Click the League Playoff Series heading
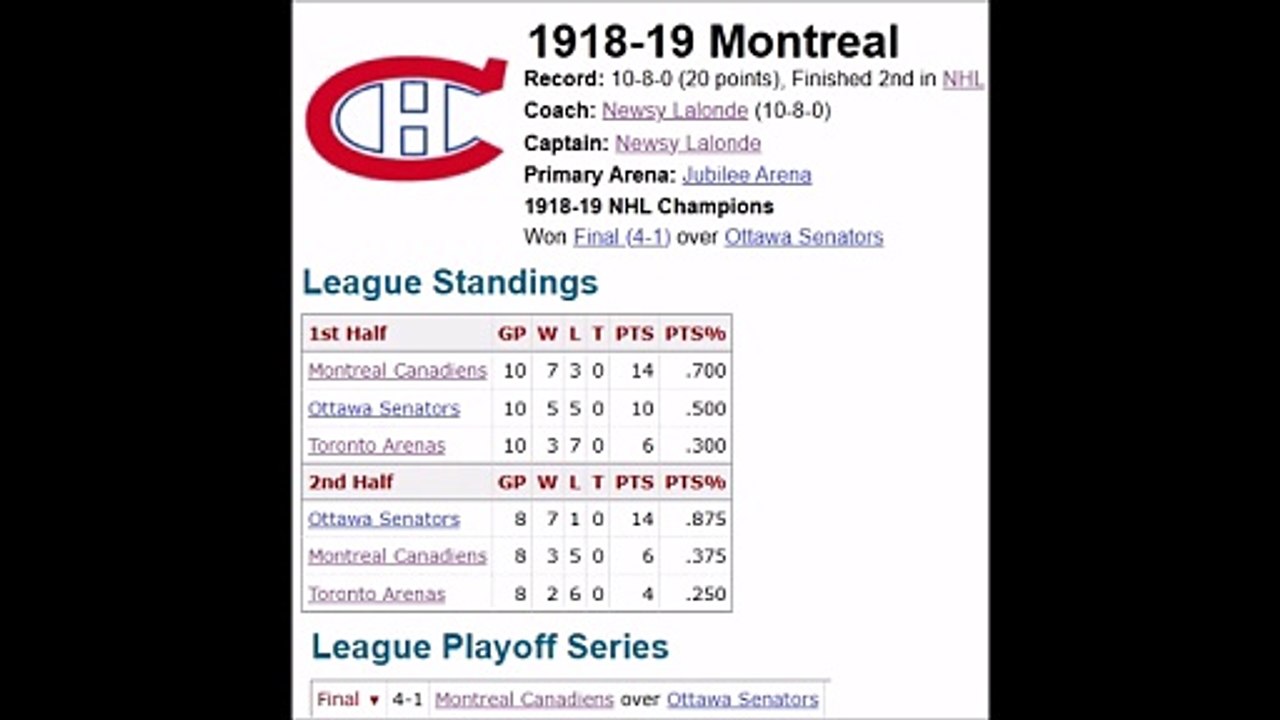Screen dimensions: 1280x720 pos(490,646)
